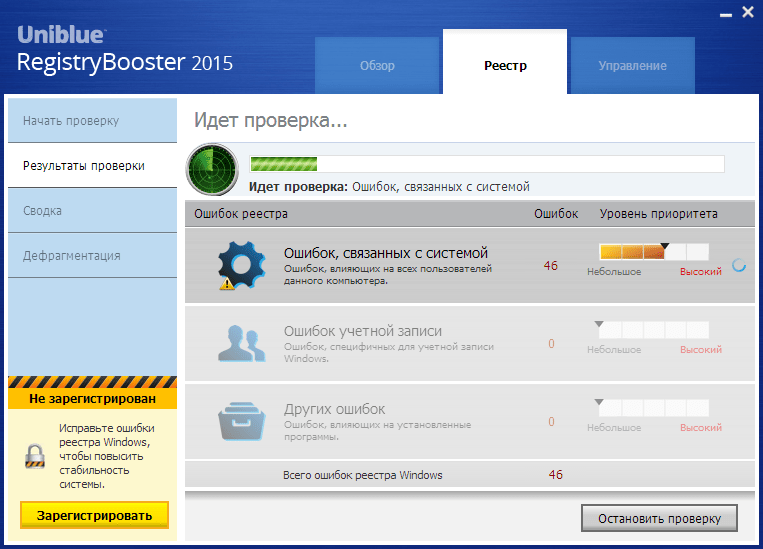Click the padlock icon in registration panel
763x549 pixels.
pos(35,456)
